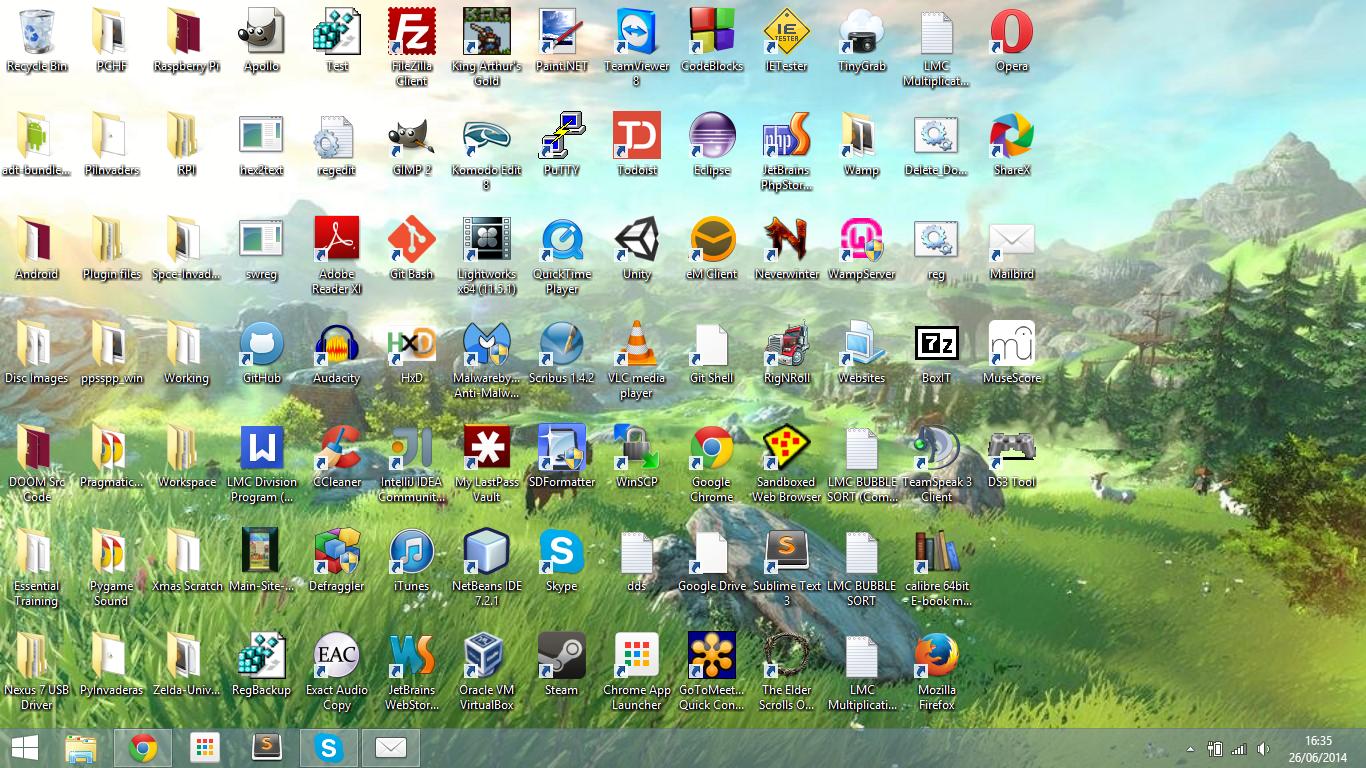Click the Exact Audio Copy icon

point(336,671)
